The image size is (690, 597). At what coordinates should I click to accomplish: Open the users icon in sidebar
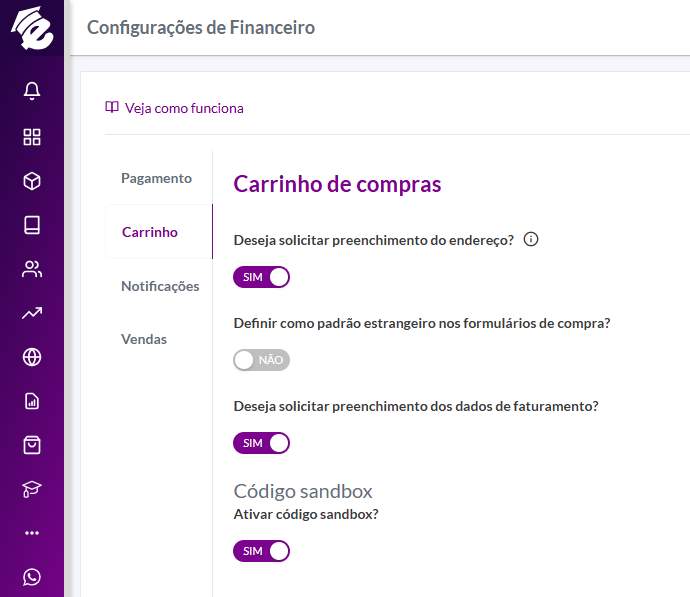[x=32, y=269]
